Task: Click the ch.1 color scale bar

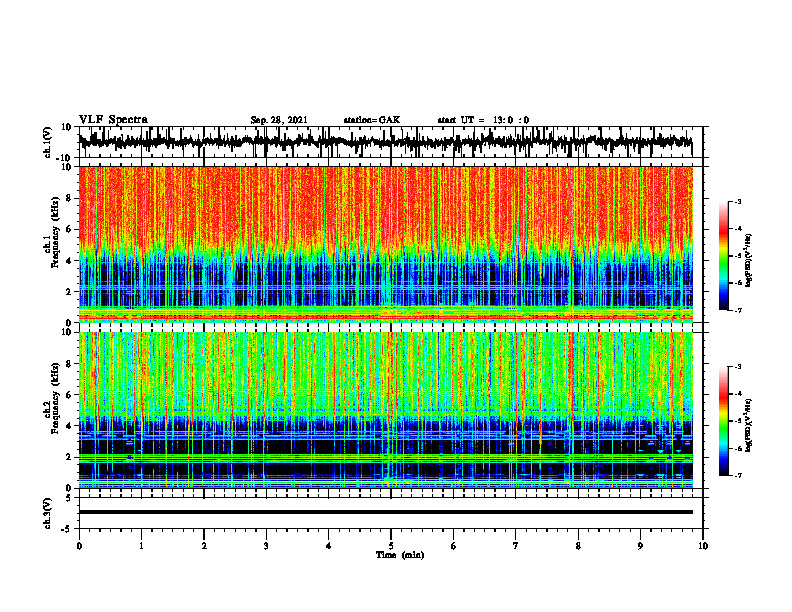Action: pyautogui.click(x=723, y=256)
